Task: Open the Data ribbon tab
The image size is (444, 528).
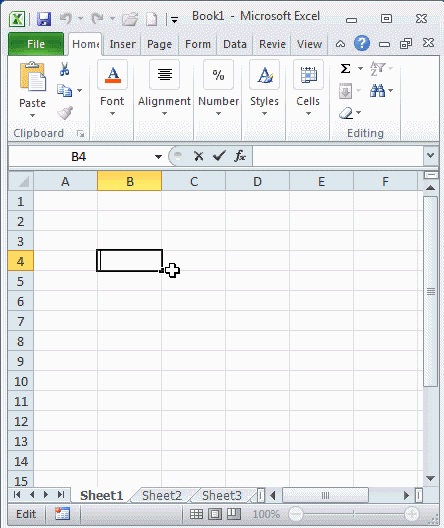Action: coord(235,44)
